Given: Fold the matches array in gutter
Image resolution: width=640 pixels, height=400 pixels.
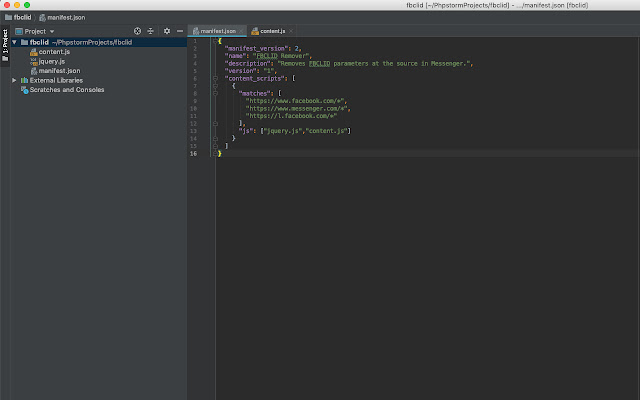Looking at the screenshot, I should pyautogui.click(x=216, y=94).
